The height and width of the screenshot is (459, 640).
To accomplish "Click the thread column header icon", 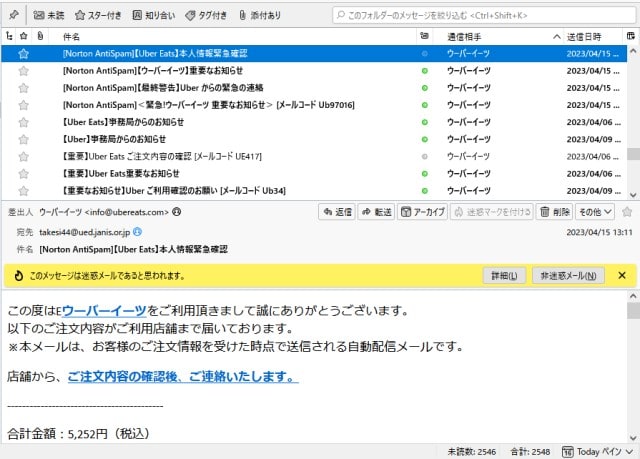I will click(x=9, y=36).
